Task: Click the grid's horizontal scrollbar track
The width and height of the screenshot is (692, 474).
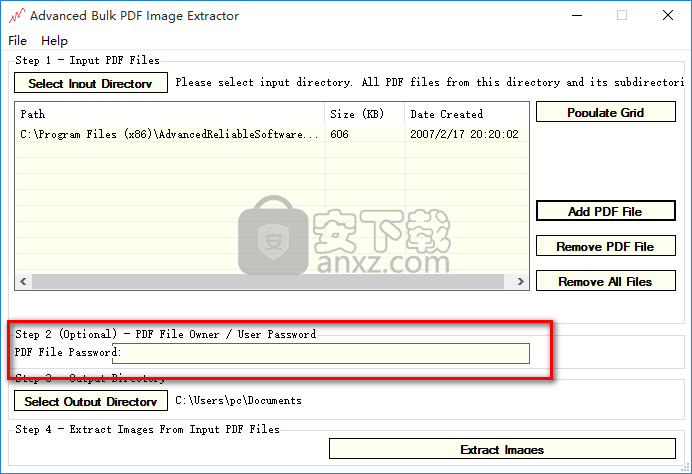Action: (268, 282)
